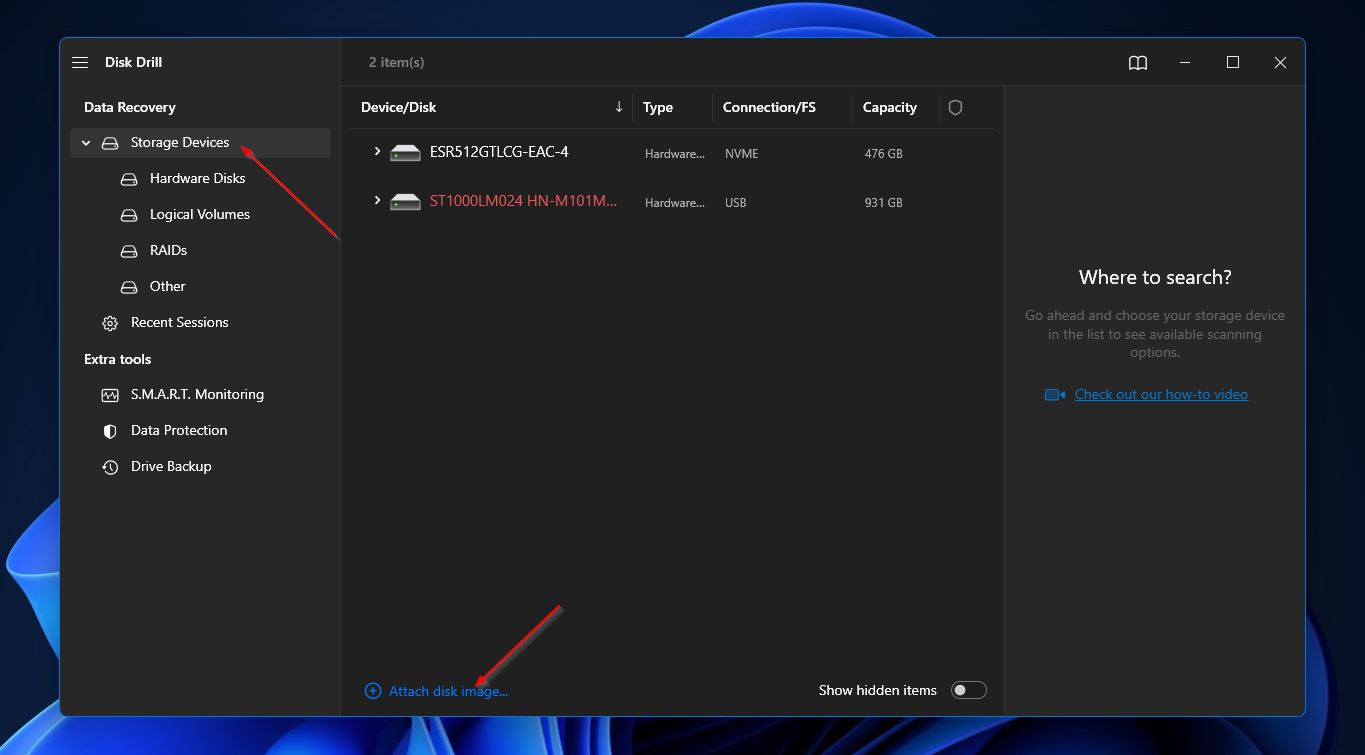
Task: Select the ST1000LM024 HN-M101M disk name
Action: click(x=523, y=201)
